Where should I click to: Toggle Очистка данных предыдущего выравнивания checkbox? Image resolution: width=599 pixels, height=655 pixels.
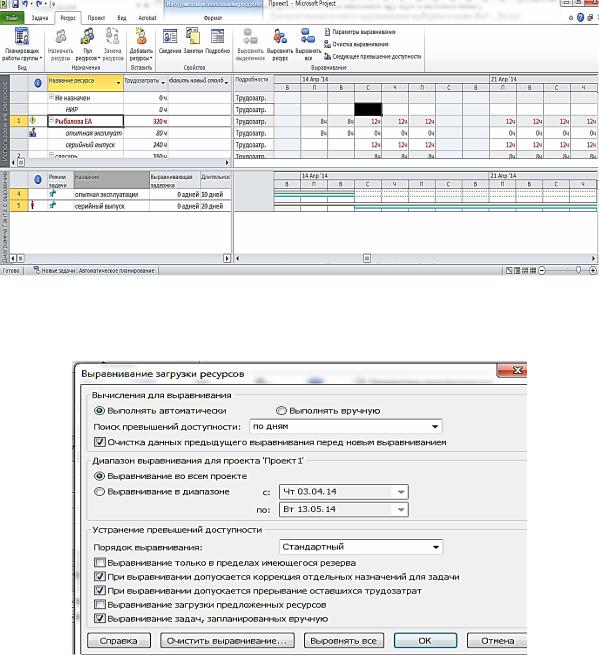99,442
